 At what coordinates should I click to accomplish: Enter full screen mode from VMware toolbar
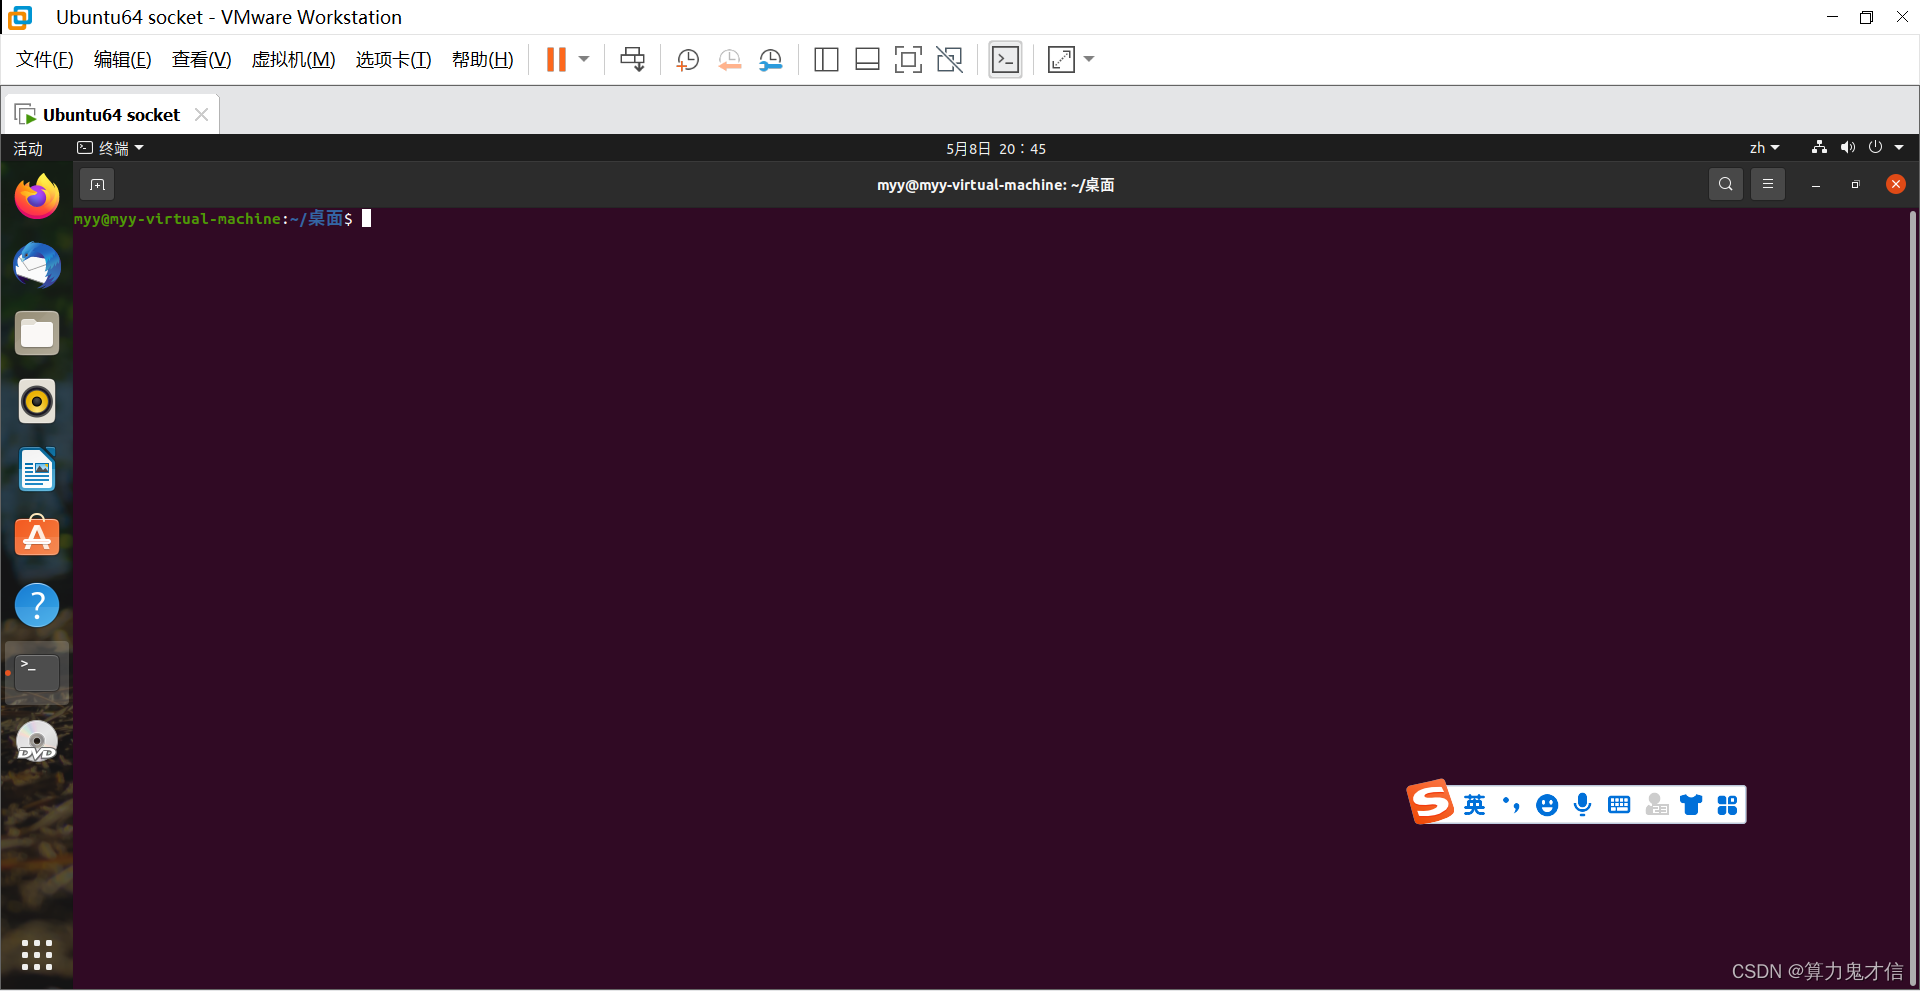(x=1062, y=59)
